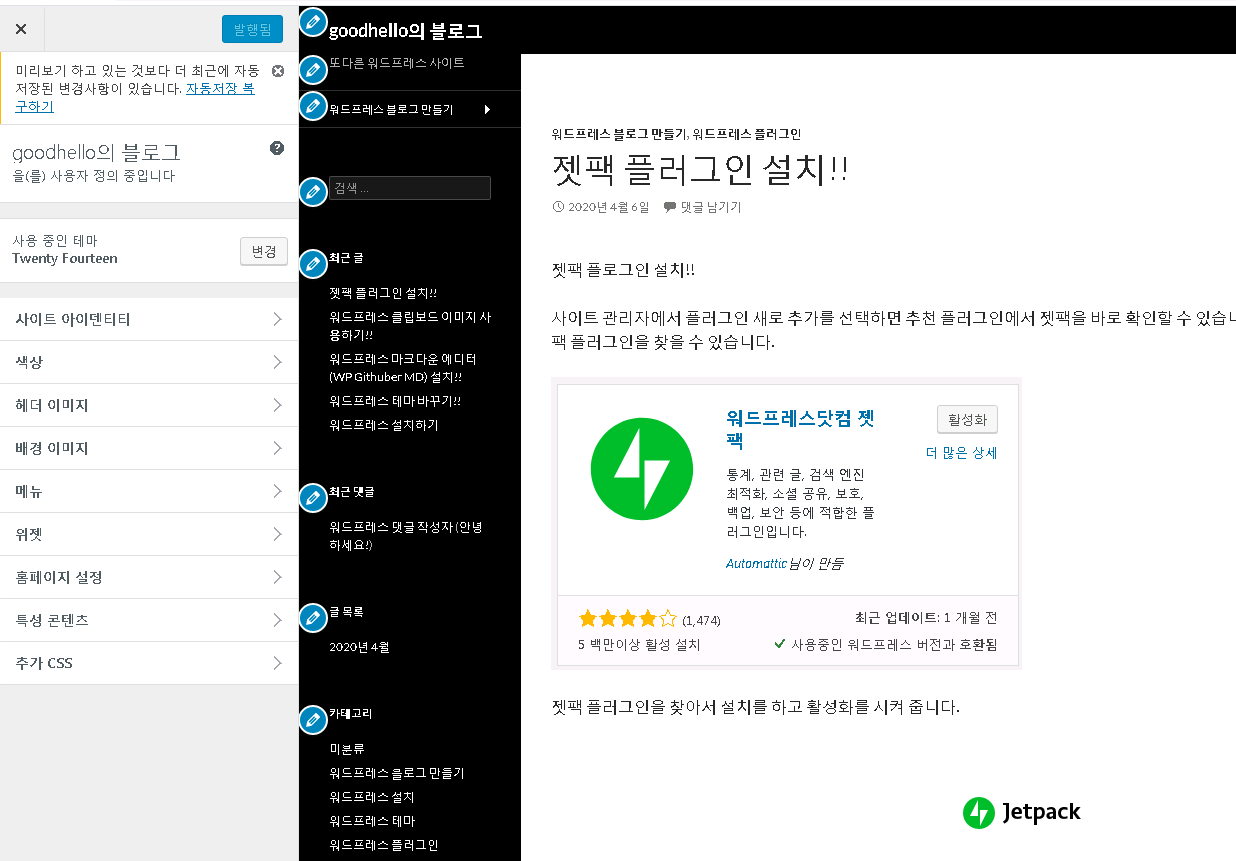Click the 변경 theme change button
The width and height of the screenshot is (1236, 861).
pos(264,251)
